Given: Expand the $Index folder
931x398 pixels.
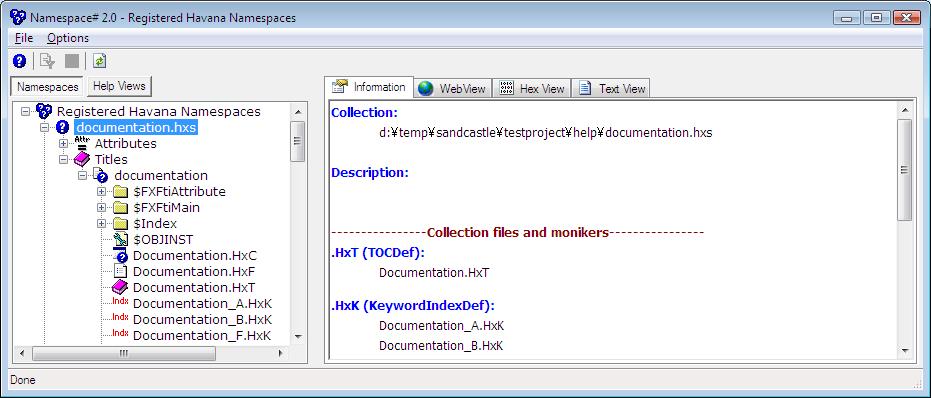Looking at the screenshot, I should (102, 223).
